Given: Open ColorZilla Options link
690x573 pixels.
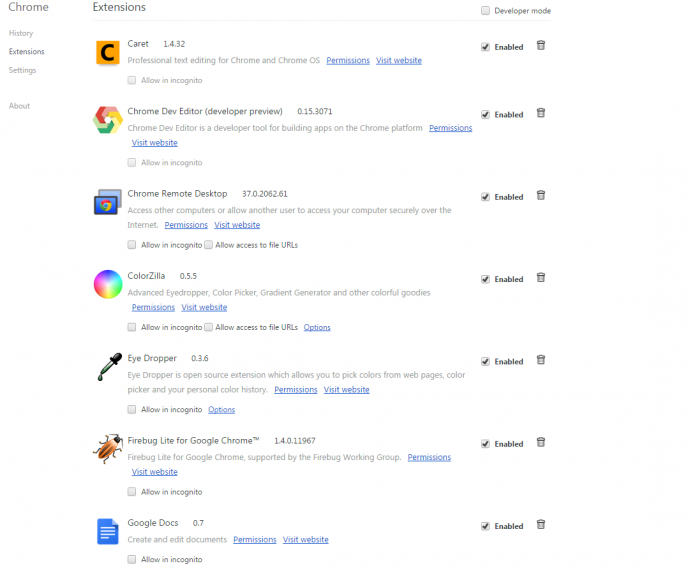Looking at the screenshot, I should 317,327.
